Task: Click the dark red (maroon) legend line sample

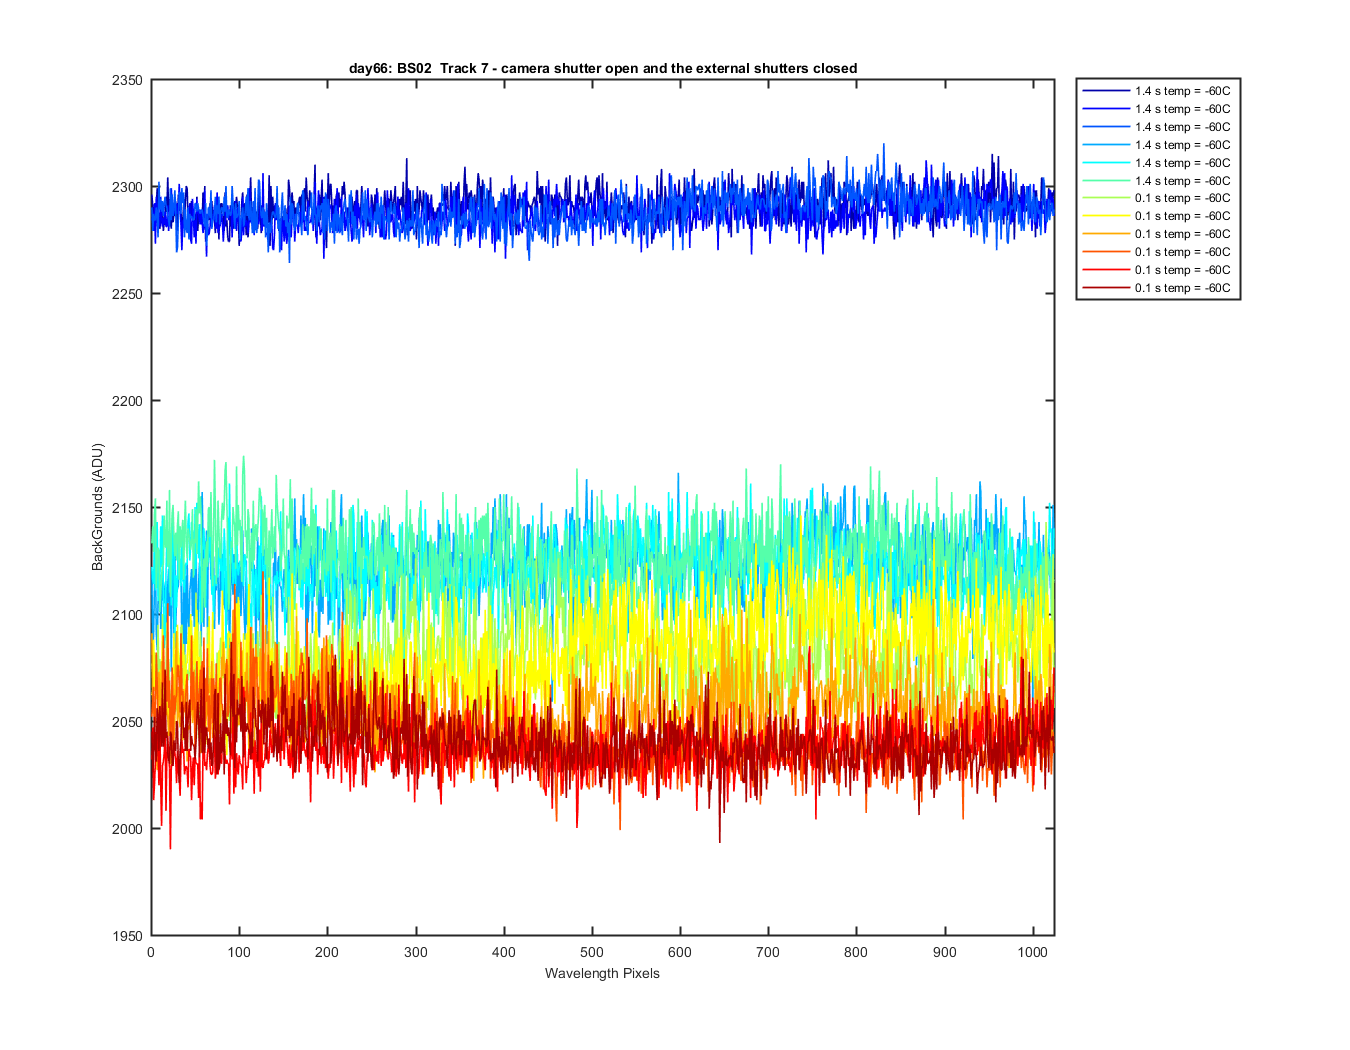Action: (x=1106, y=288)
